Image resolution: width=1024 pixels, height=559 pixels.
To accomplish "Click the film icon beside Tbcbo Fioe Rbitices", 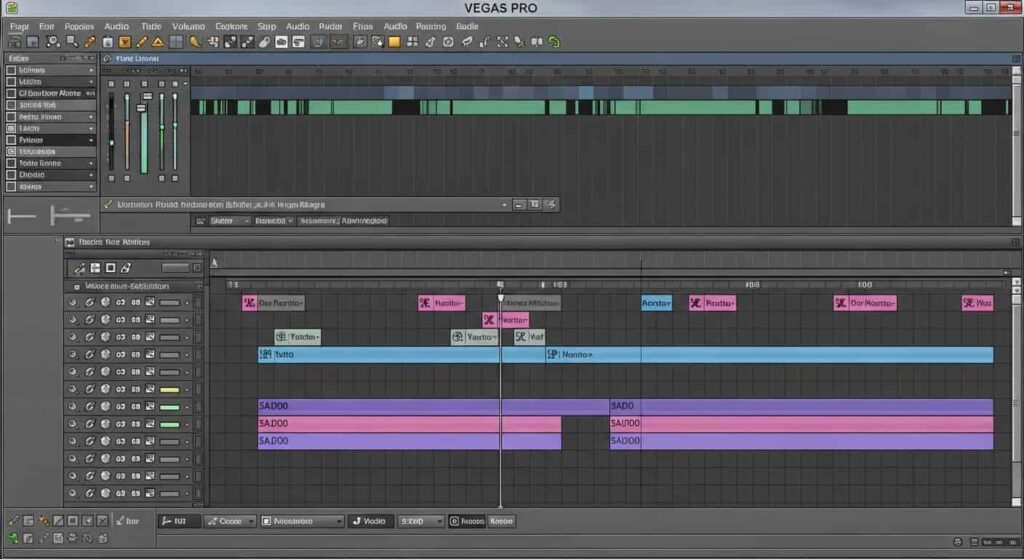I will (x=70, y=242).
